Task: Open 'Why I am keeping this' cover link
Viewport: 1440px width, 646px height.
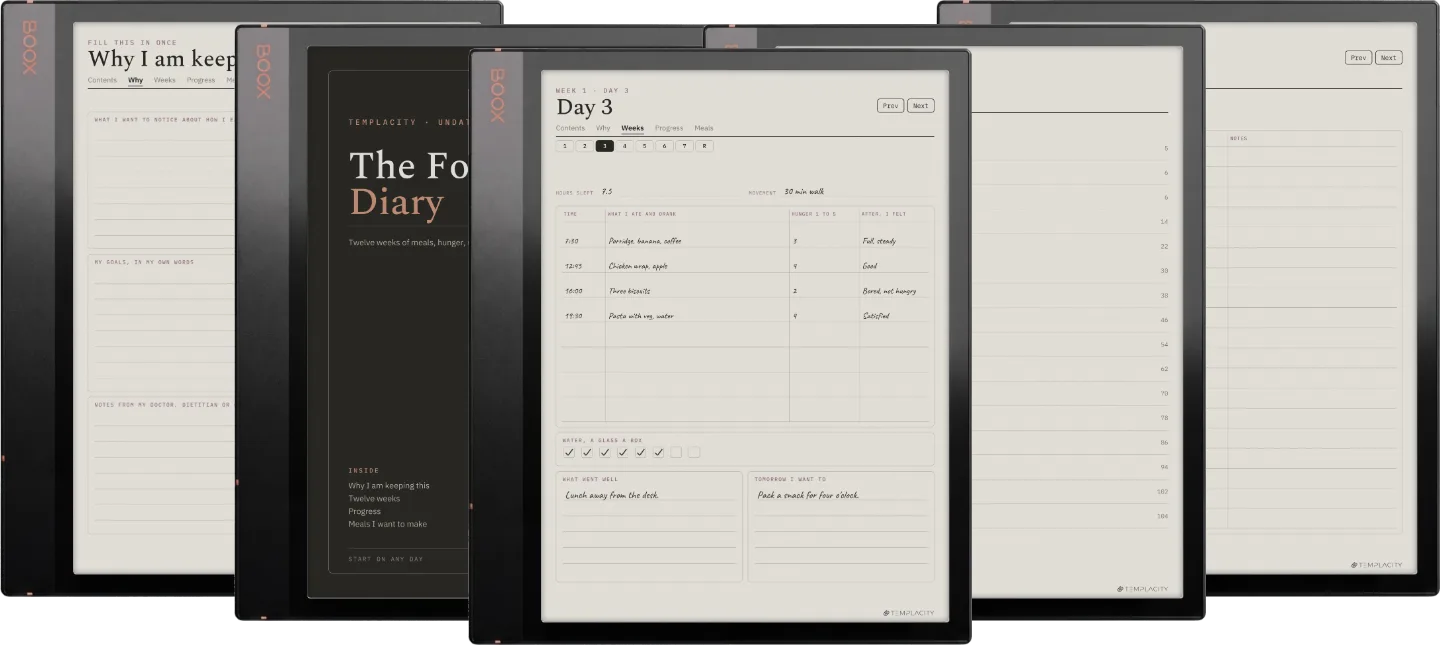Action: point(389,485)
